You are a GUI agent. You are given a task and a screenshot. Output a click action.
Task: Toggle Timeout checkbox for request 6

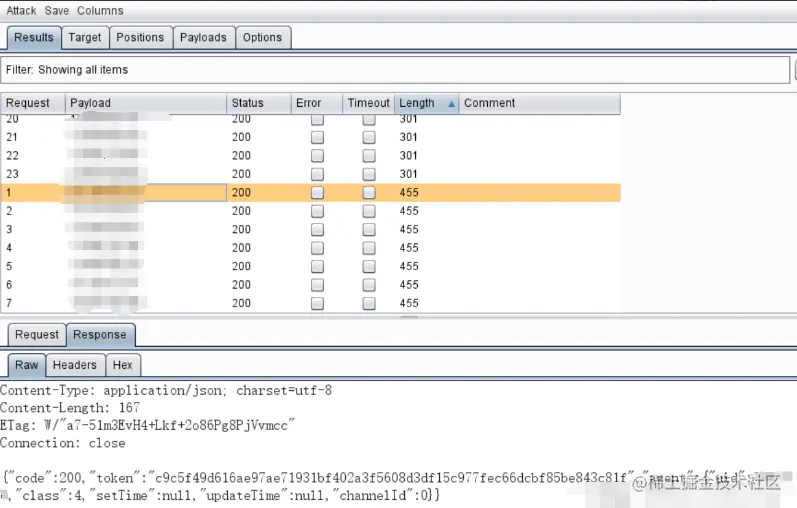click(x=369, y=285)
